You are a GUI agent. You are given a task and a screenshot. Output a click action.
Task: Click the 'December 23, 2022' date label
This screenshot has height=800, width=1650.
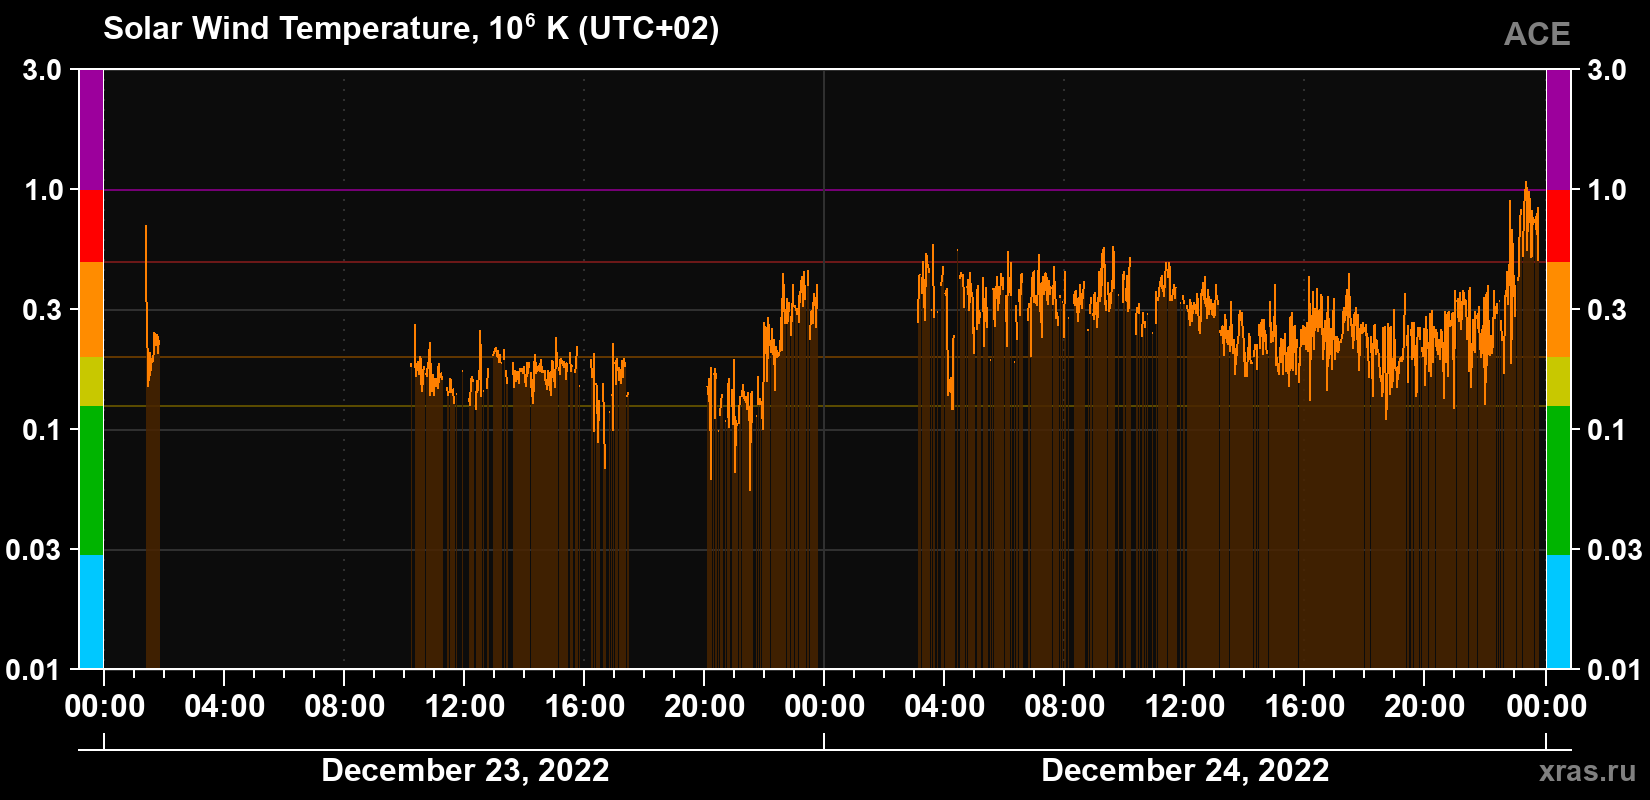[x=465, y=771]
